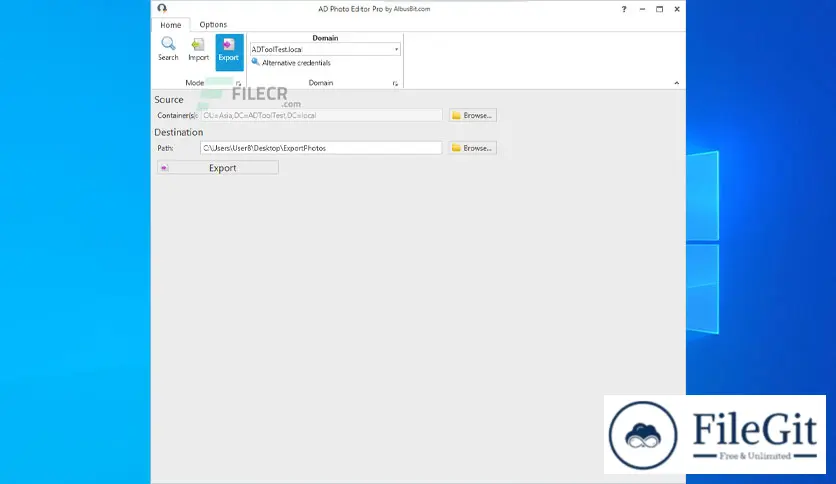Open the Home ribbon tab

(x=171, y=25)
